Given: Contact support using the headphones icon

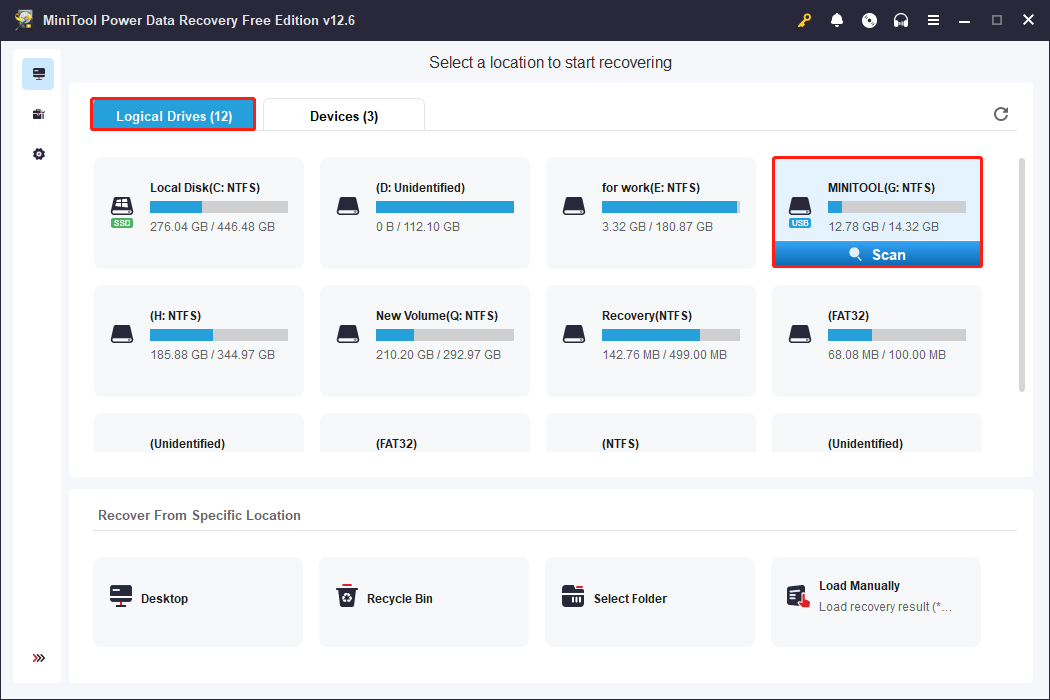Looking at the screenshot, I should [901, 20].
